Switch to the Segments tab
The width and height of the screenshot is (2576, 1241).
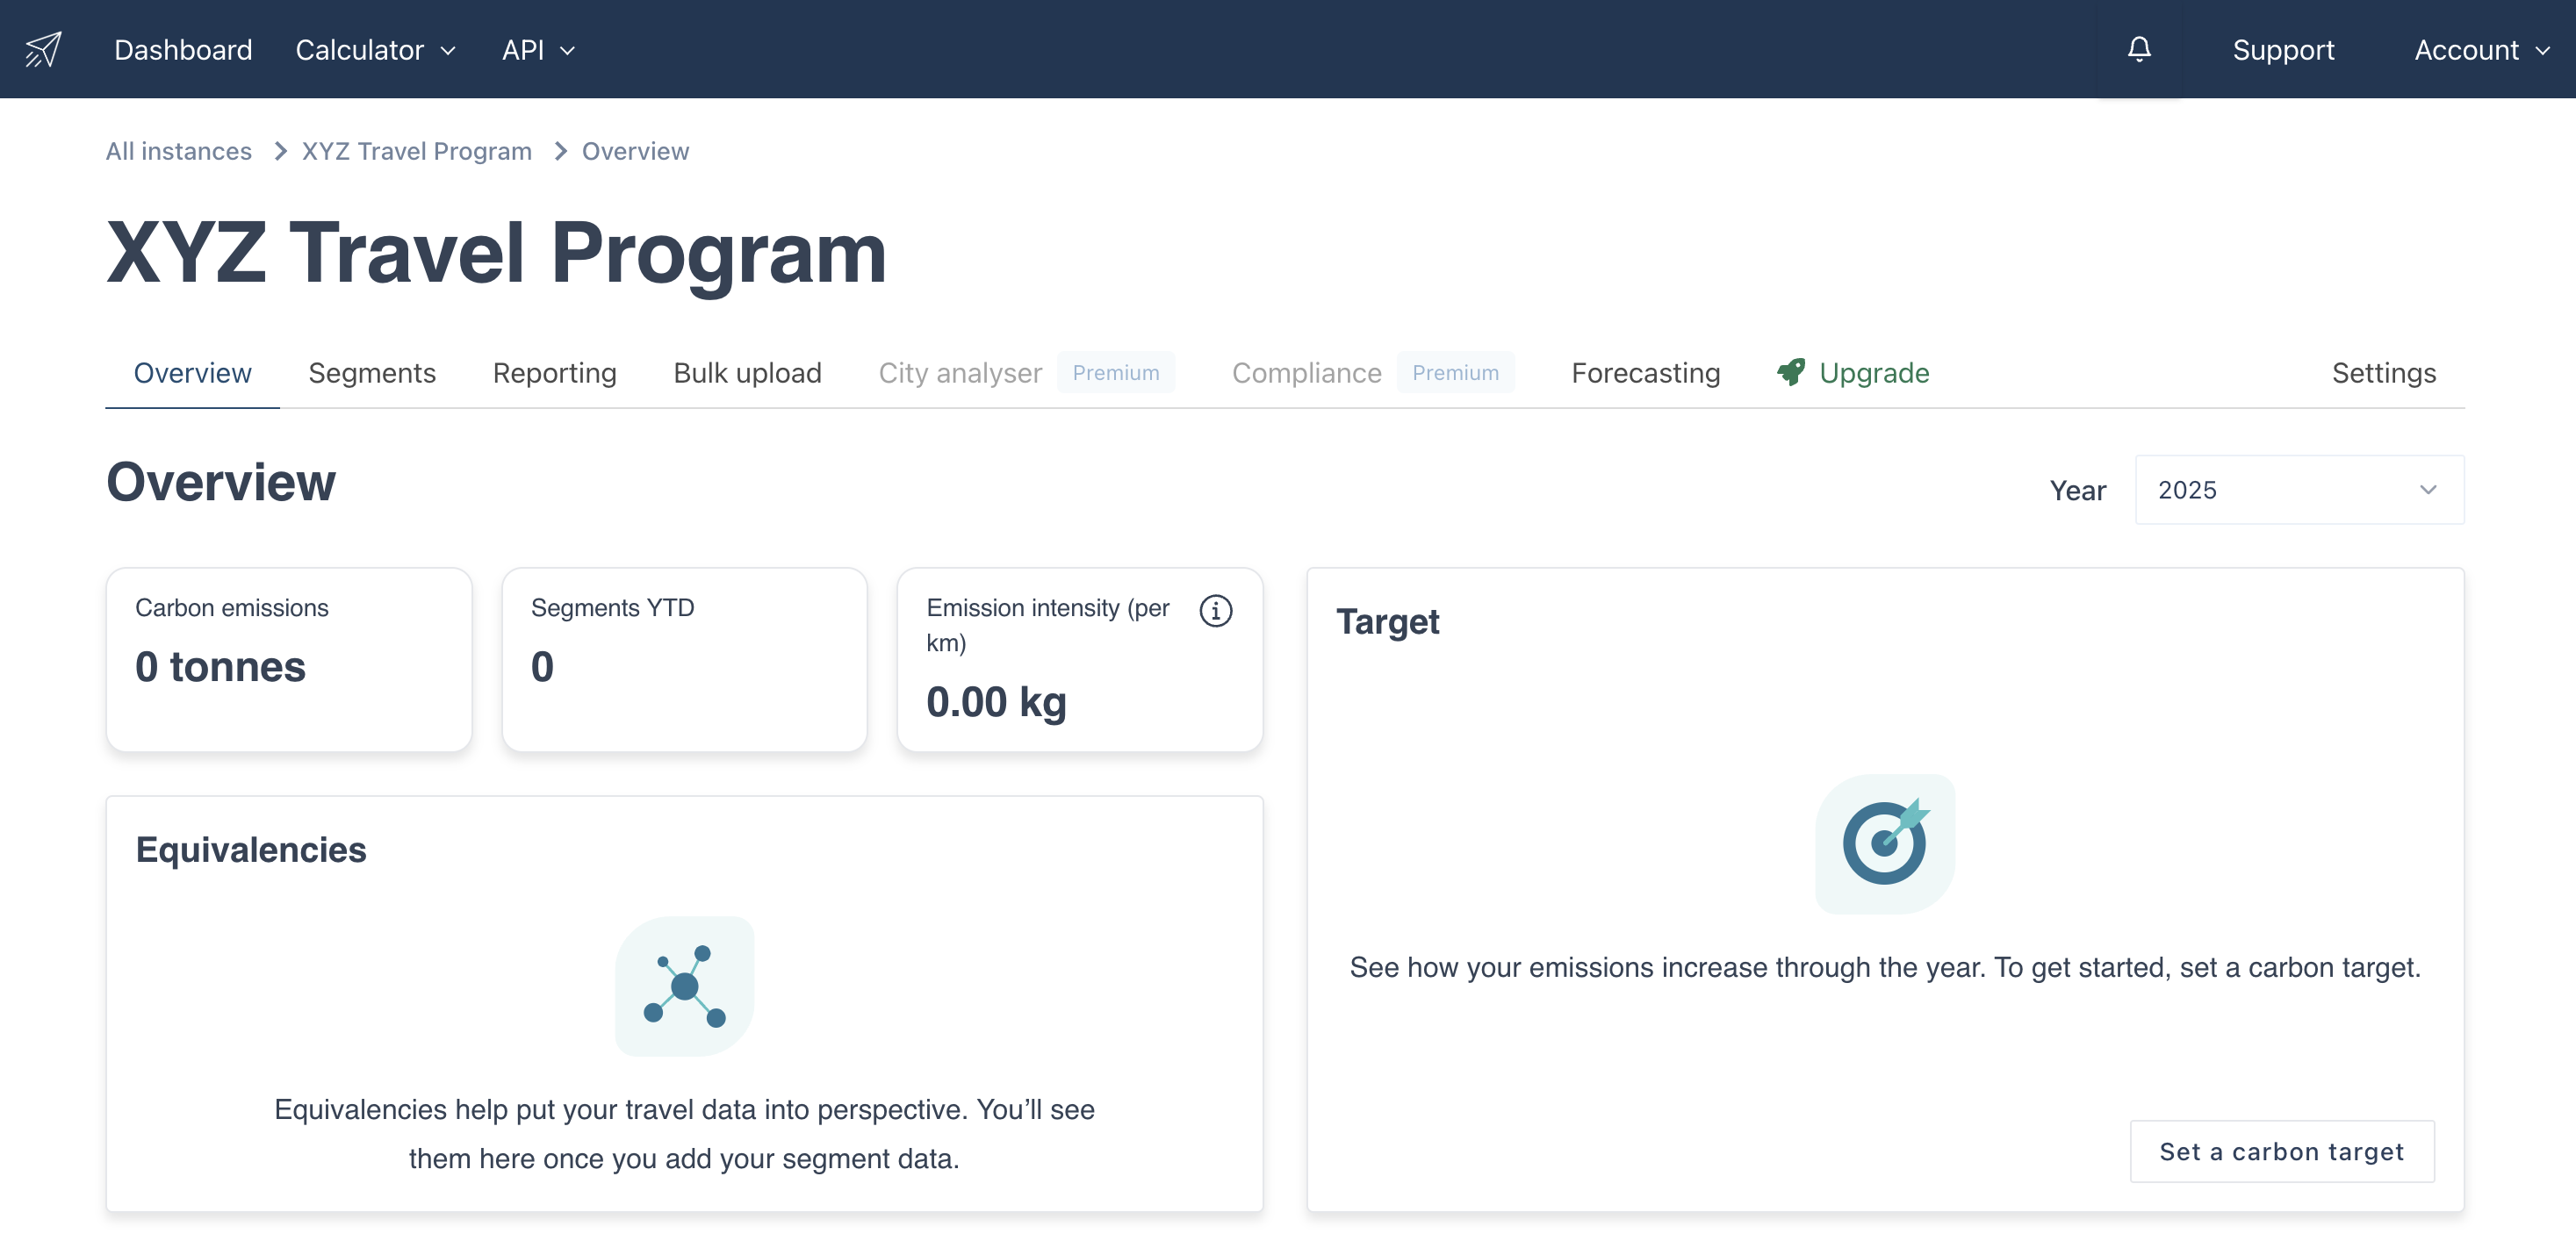click(371, 373)
